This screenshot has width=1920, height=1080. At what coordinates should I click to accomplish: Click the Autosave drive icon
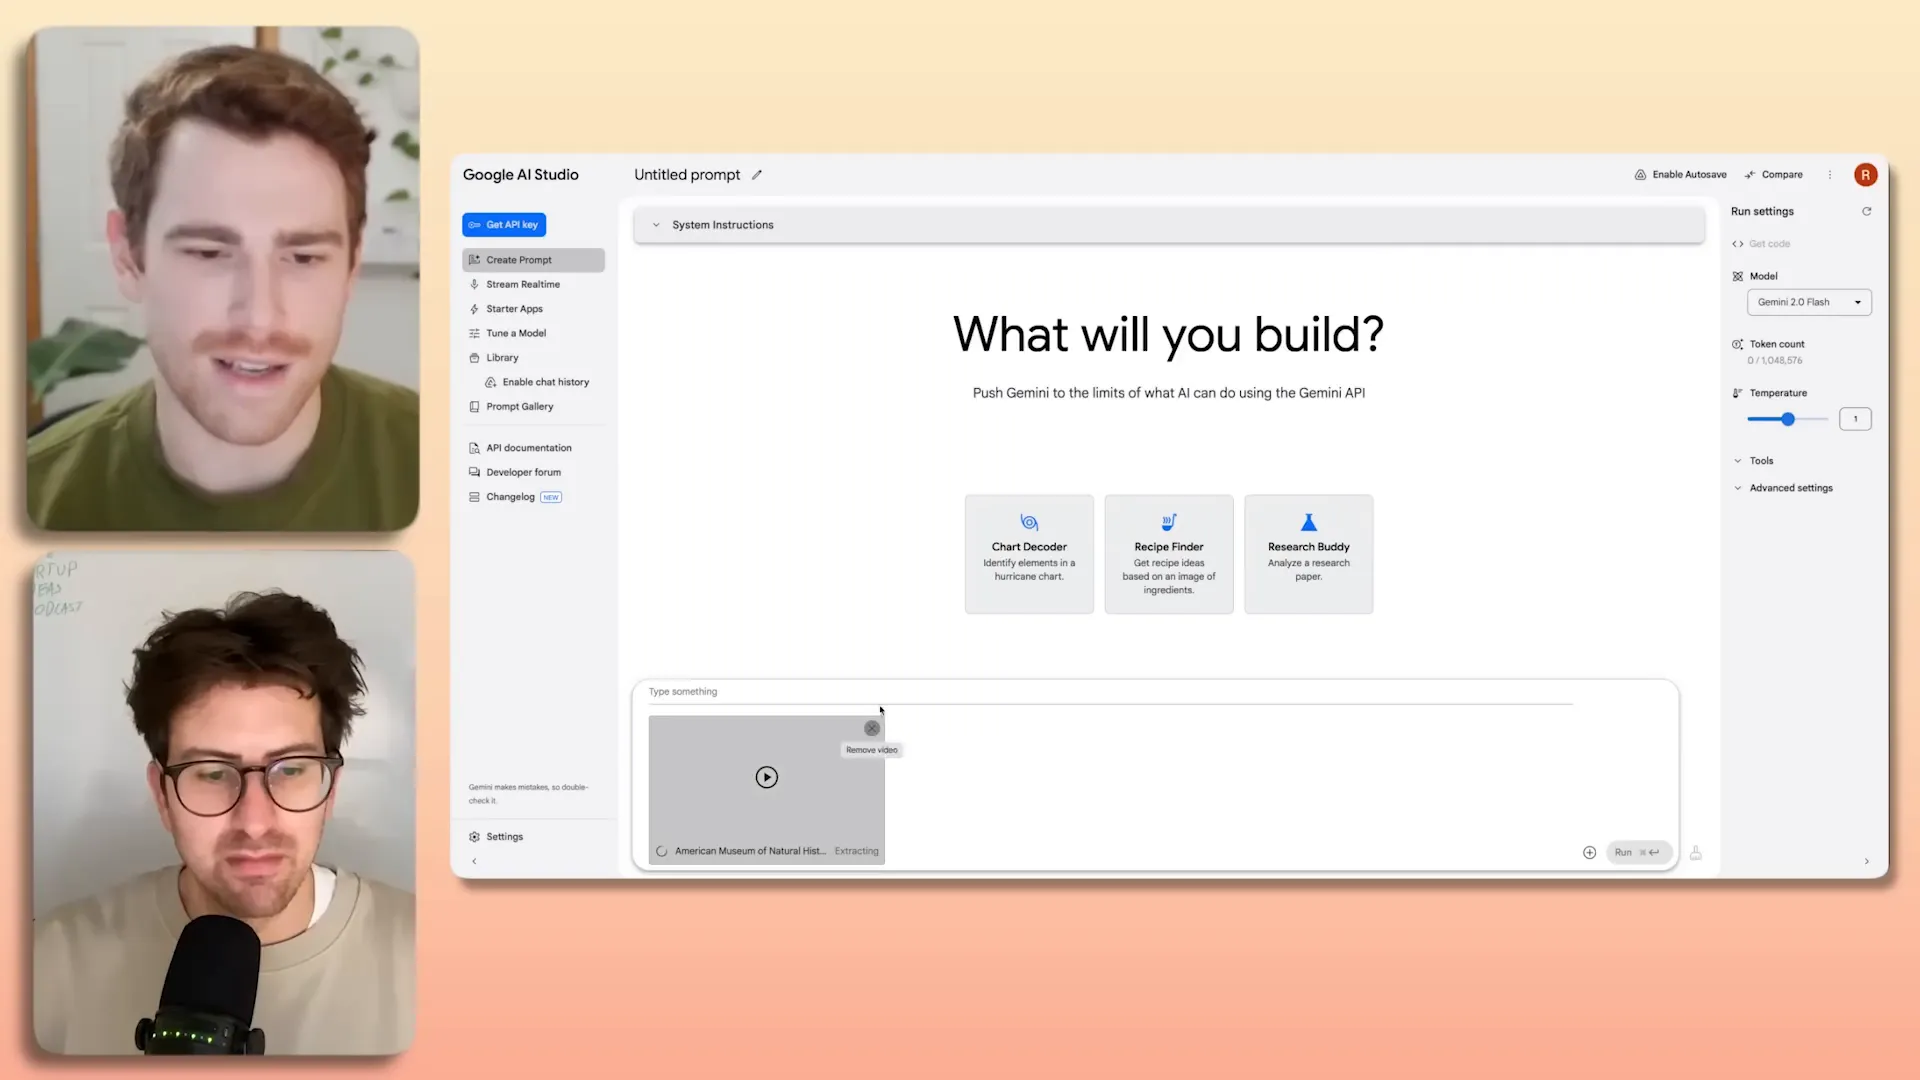1640,175
